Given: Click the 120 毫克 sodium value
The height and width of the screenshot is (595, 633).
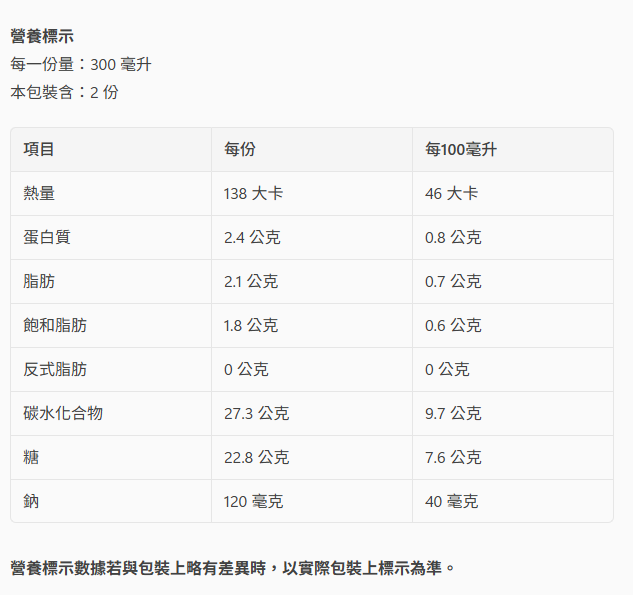Looking at the screenshot, I should 253,501.
